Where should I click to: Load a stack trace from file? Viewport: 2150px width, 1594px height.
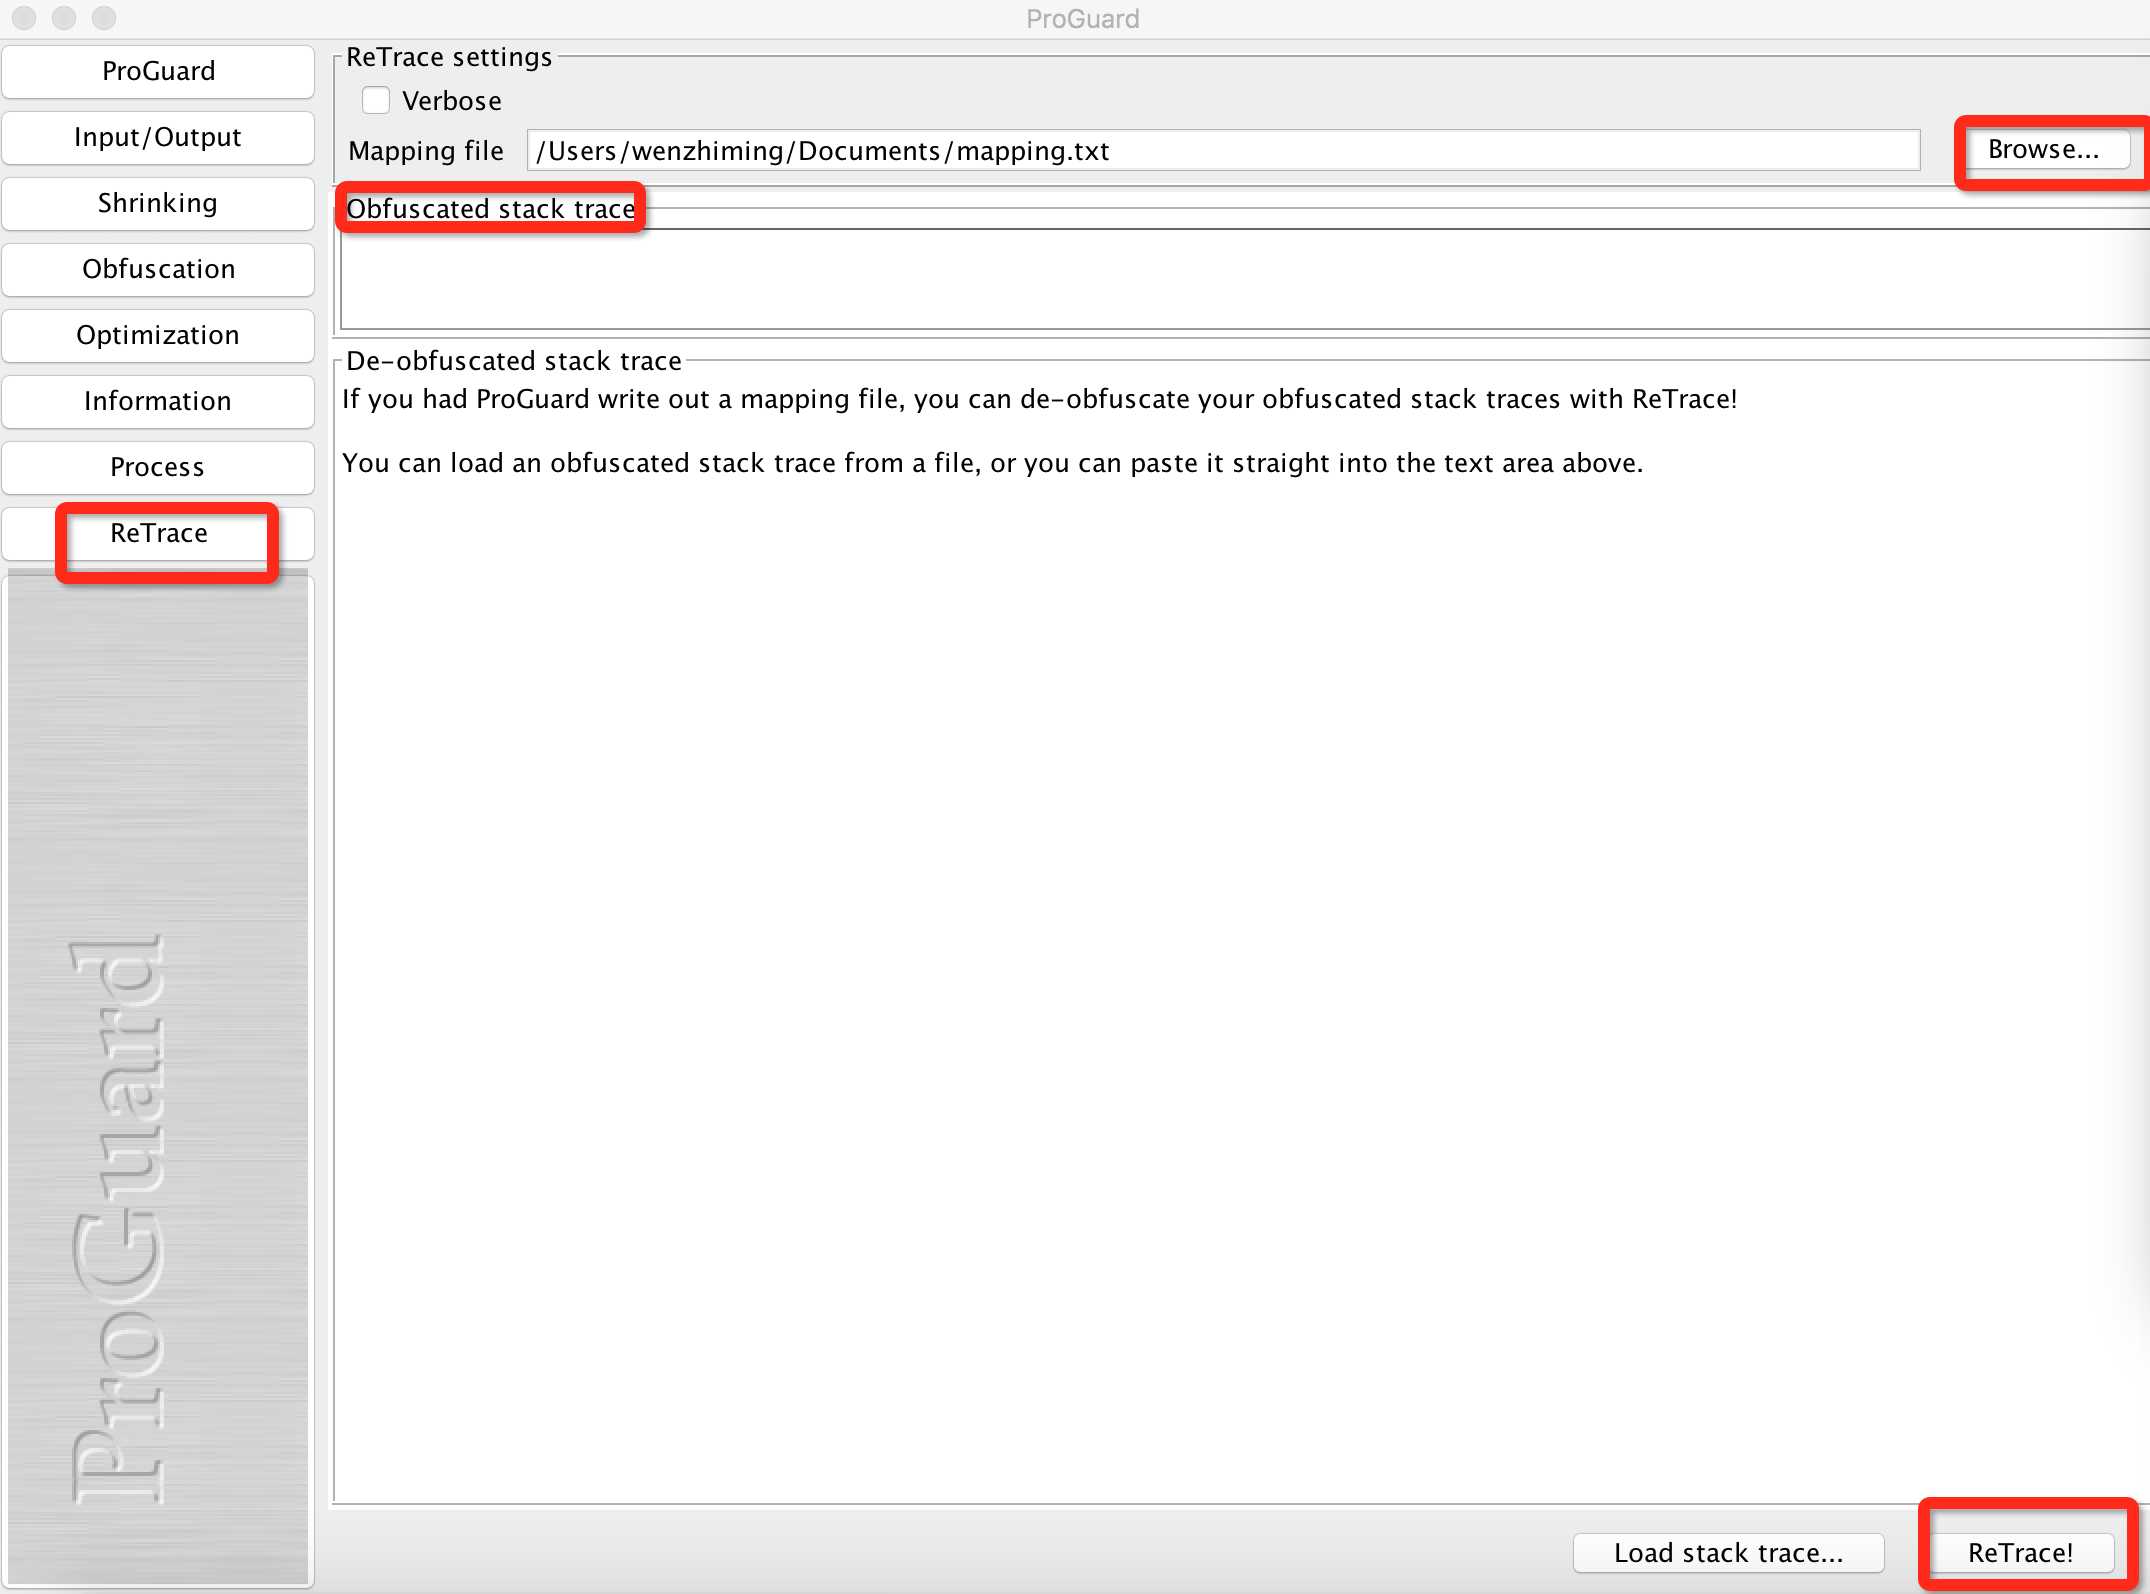pyautogui.click(x=1728, y=1553)
